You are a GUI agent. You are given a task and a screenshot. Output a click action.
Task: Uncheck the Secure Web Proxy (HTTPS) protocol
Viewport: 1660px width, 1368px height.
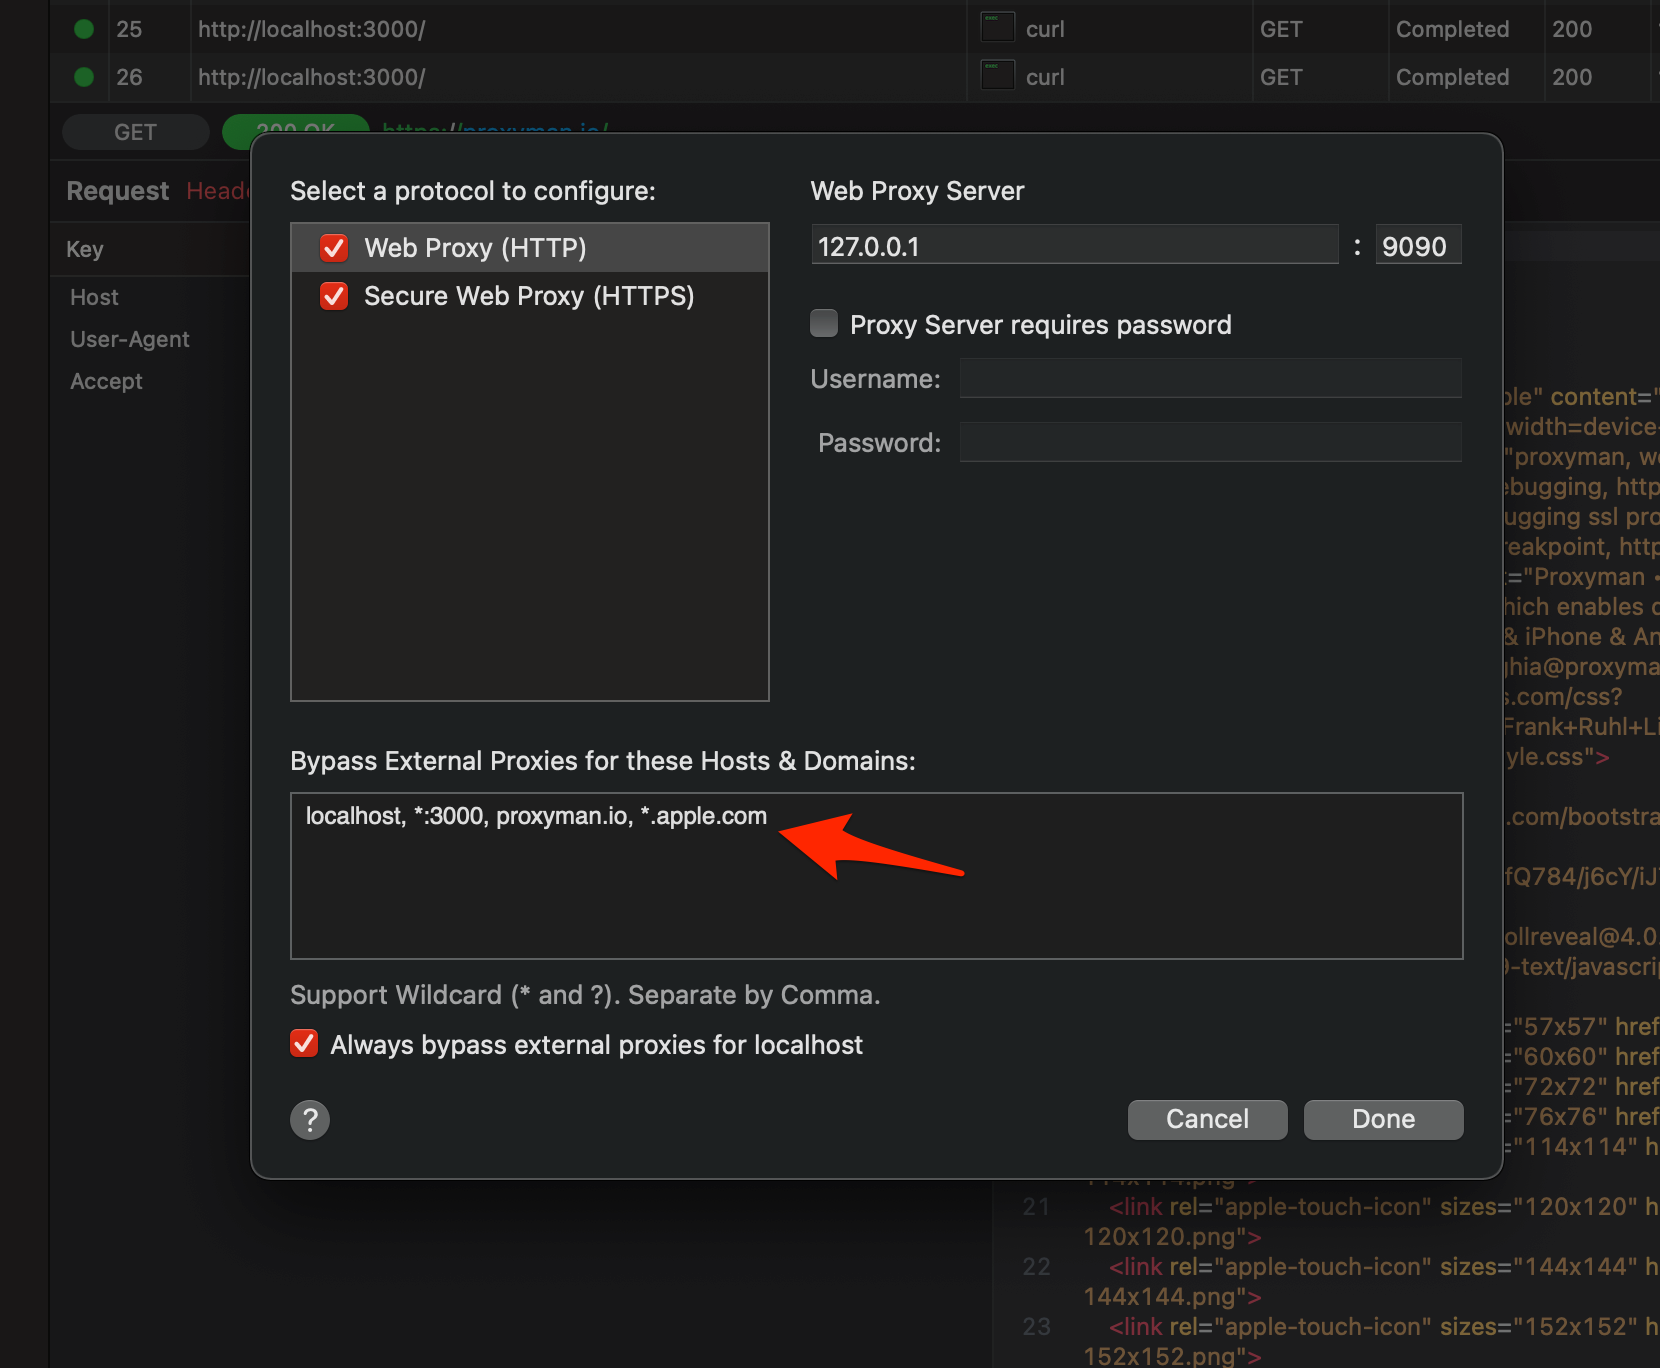(334, 296)
